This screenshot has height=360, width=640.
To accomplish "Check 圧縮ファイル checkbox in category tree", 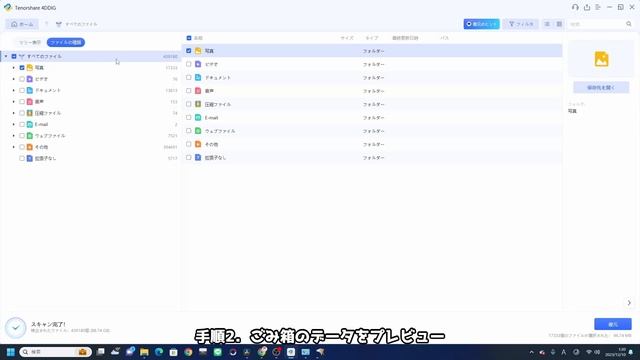I will [22, 113].
